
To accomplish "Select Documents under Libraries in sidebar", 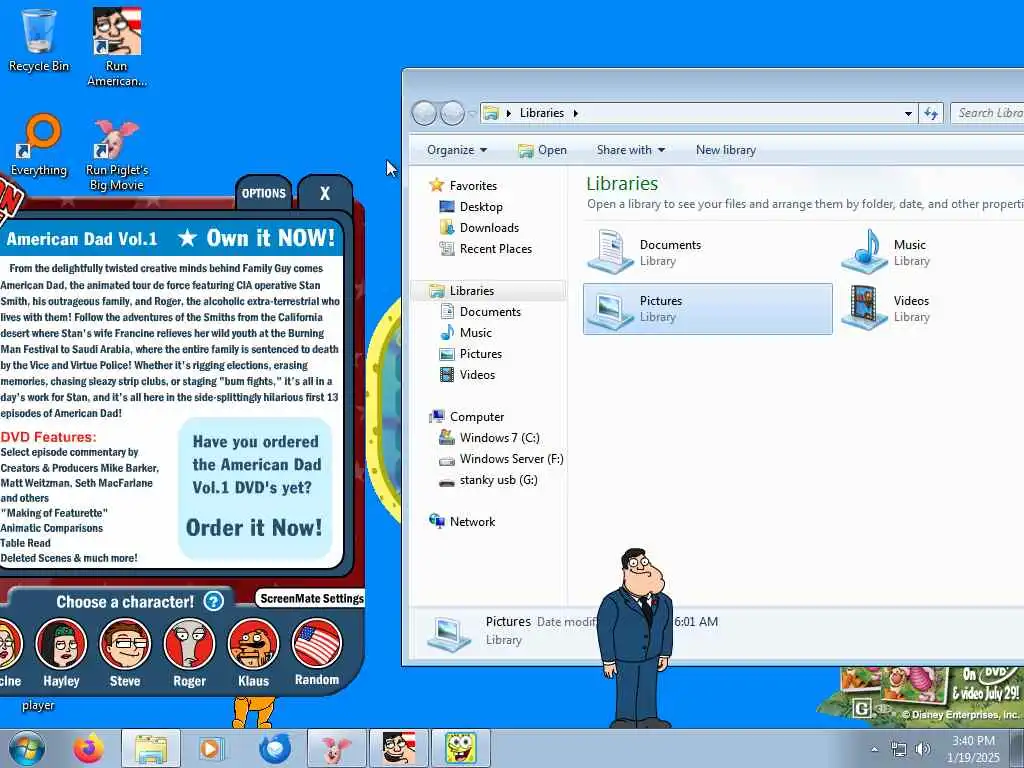I will click(490, 312).
